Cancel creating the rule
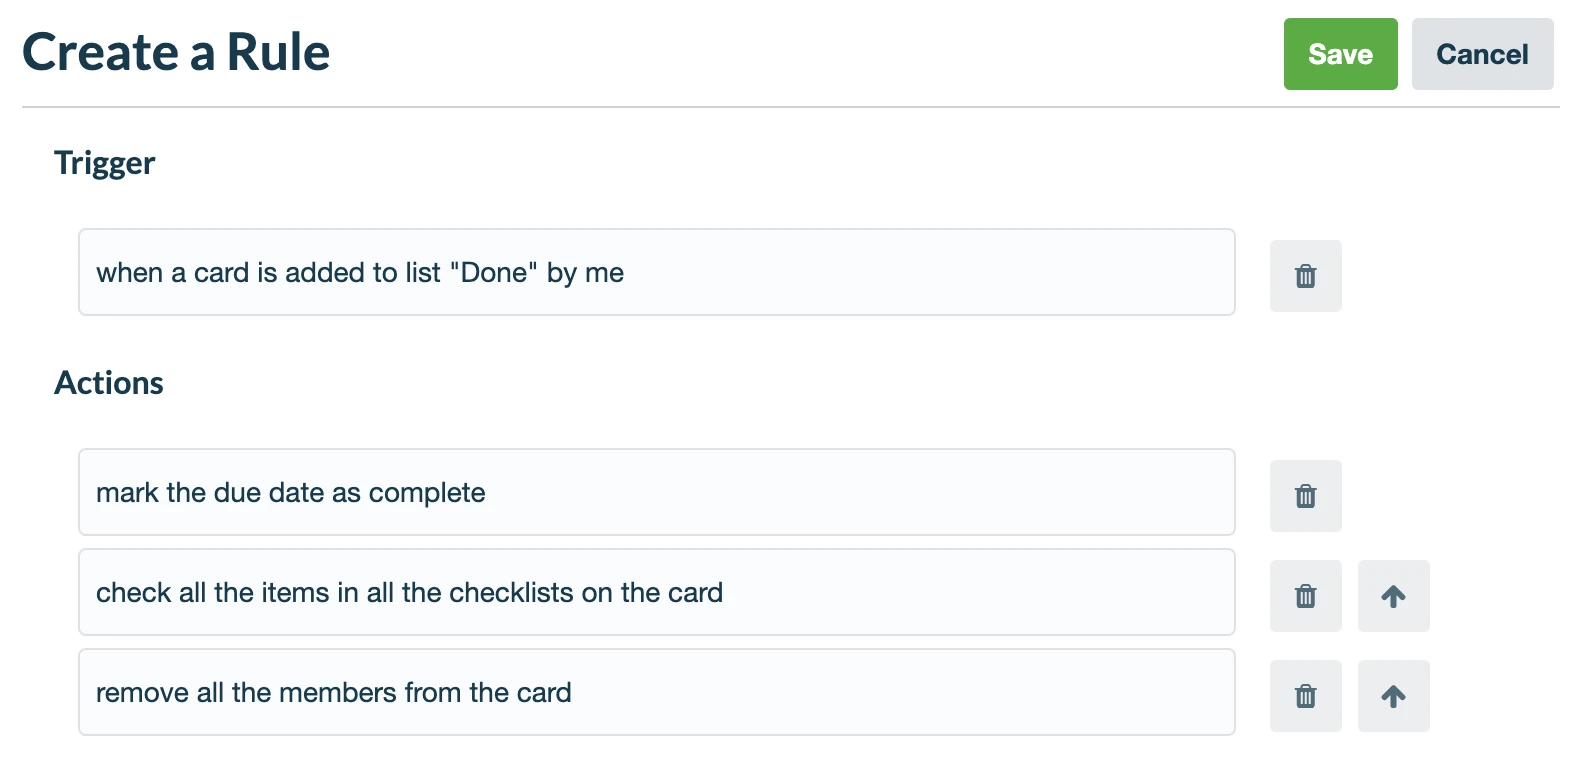Image resolution: width=1572 pixels, height=766 pixels. pyautogui.click(x=1482, y=54)
